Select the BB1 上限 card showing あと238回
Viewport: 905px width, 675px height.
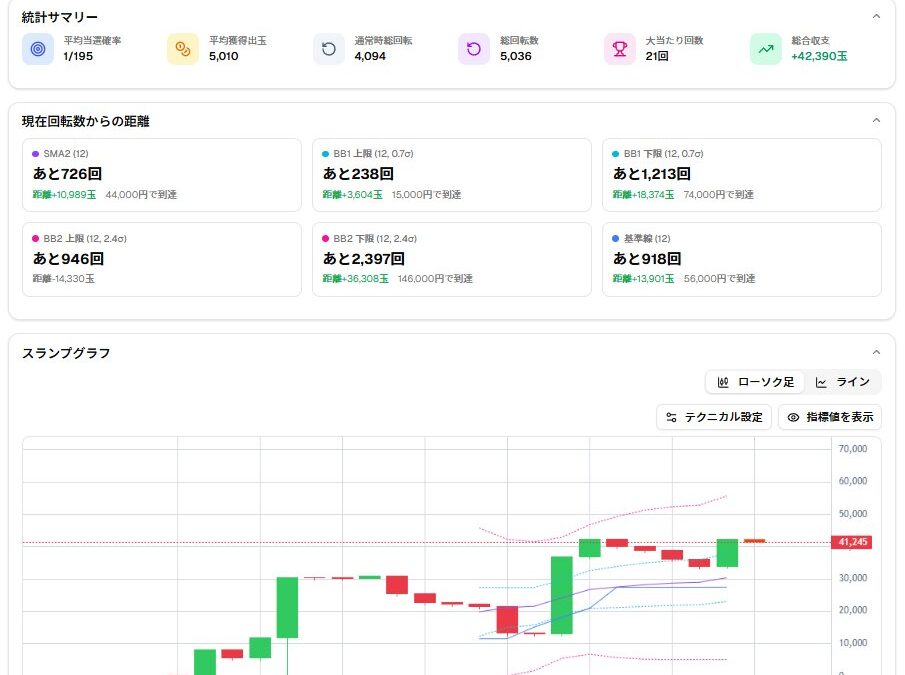(x=452, y=175)
